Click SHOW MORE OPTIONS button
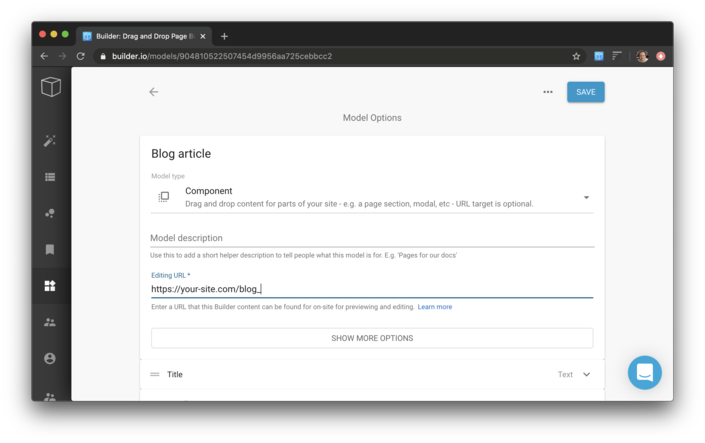Screen dimensions: 705x443 [x=372, y=338]
